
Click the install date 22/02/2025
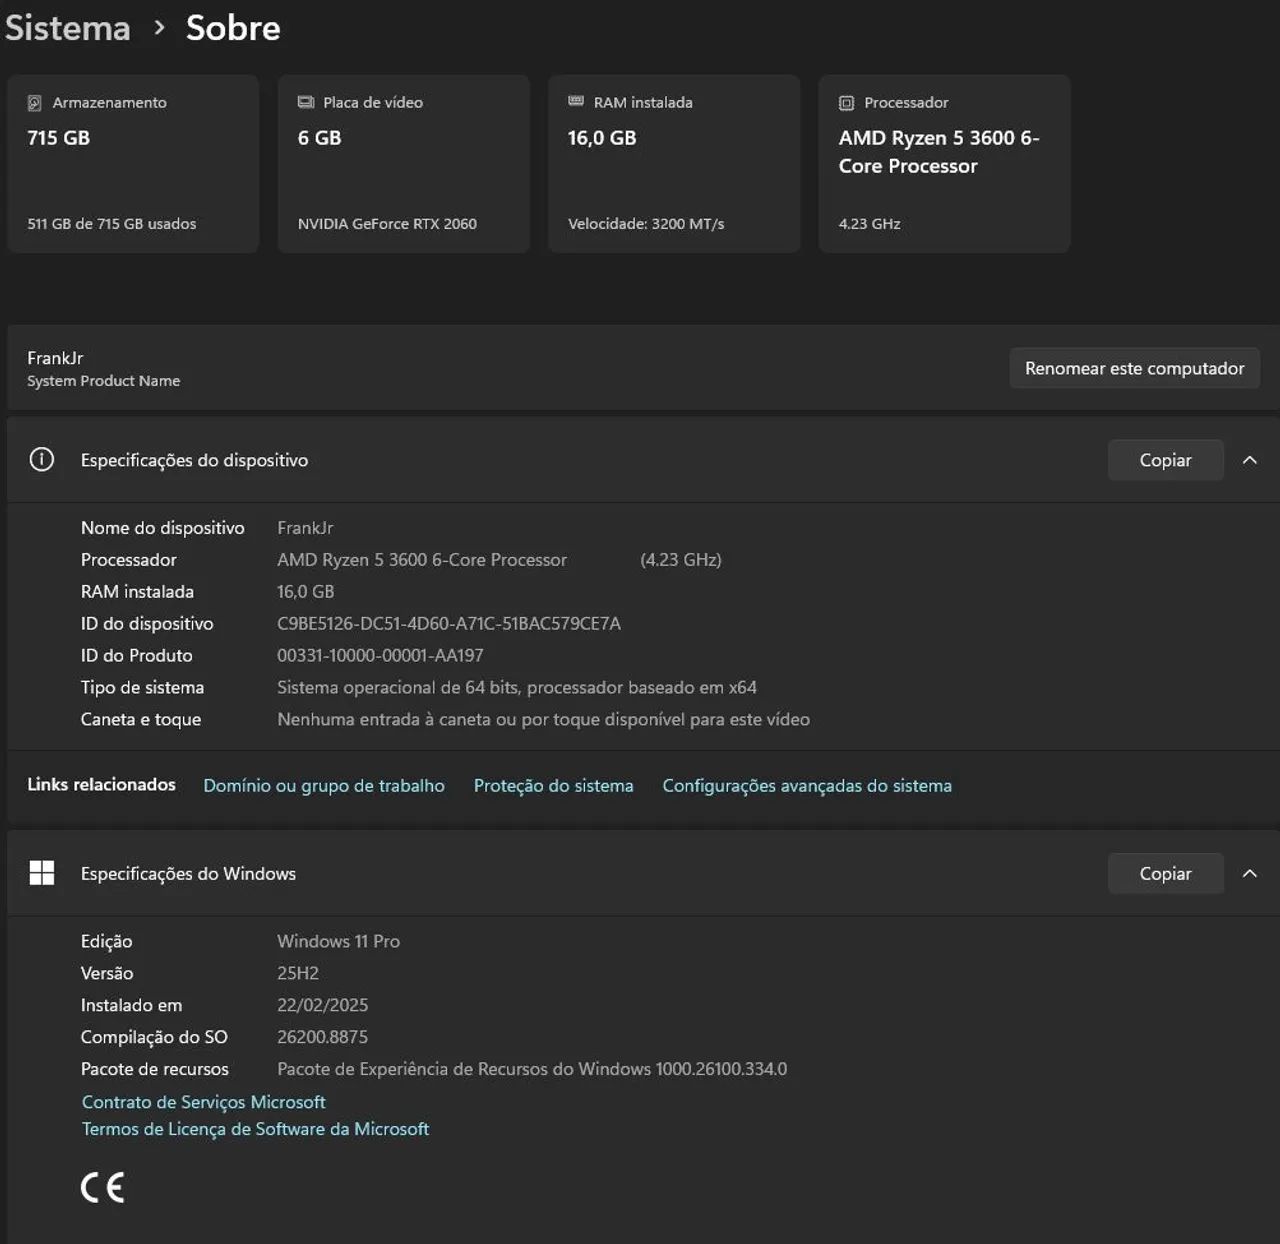323,1006
